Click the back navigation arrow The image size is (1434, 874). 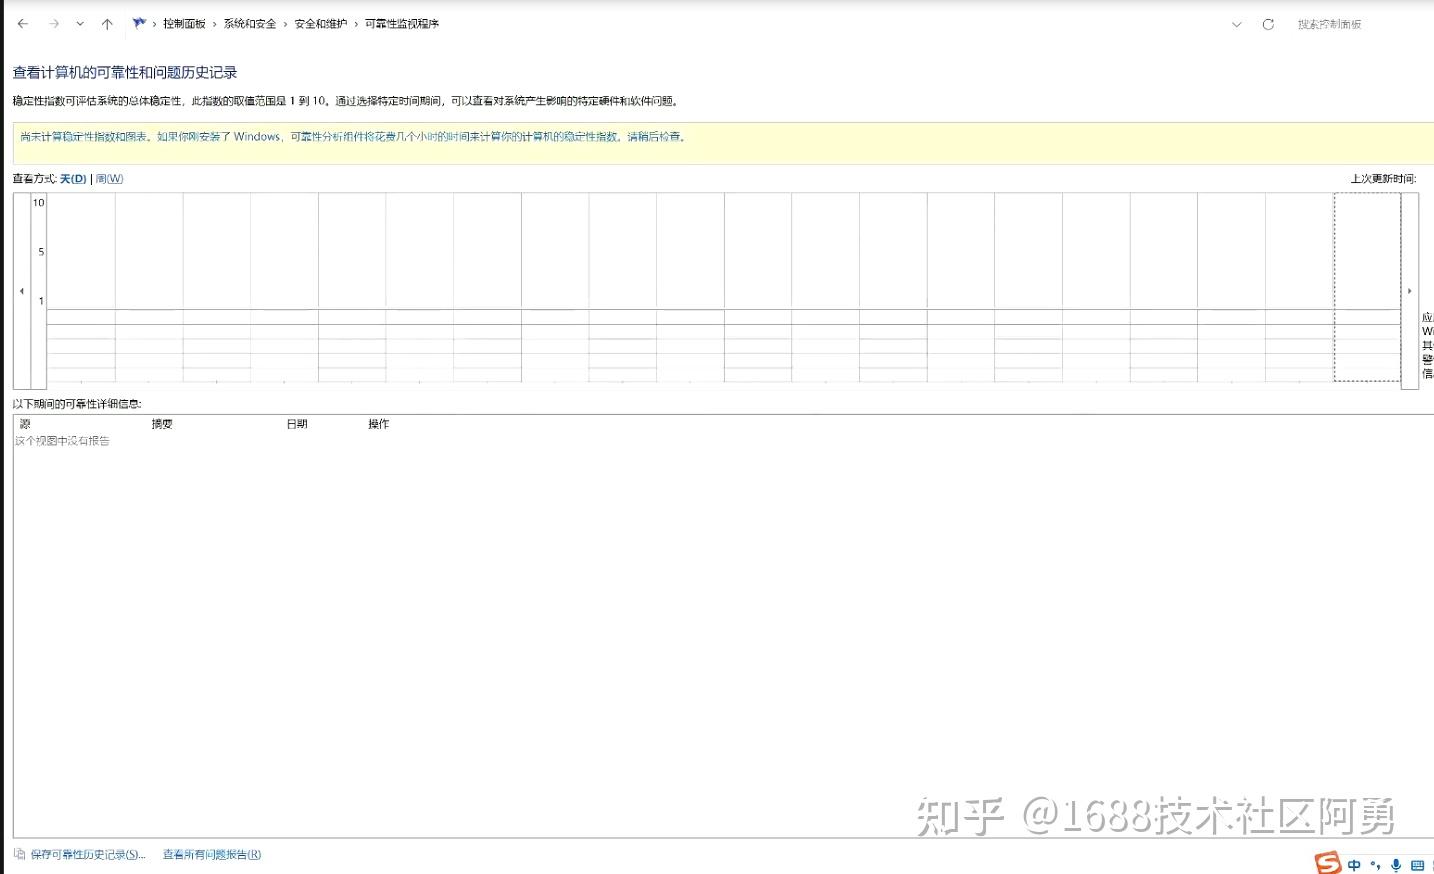22,23
